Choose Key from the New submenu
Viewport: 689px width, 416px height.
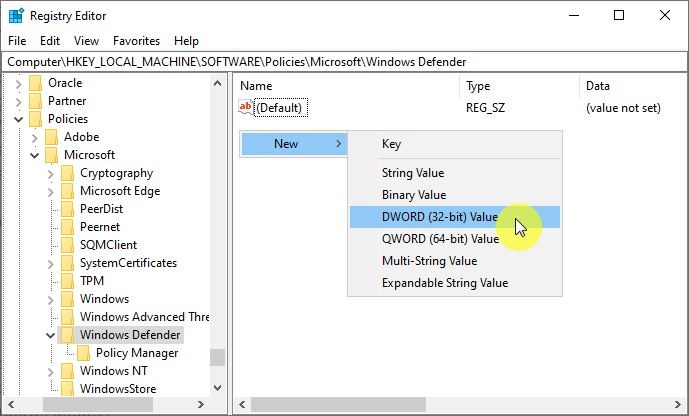tap(455, 144)
